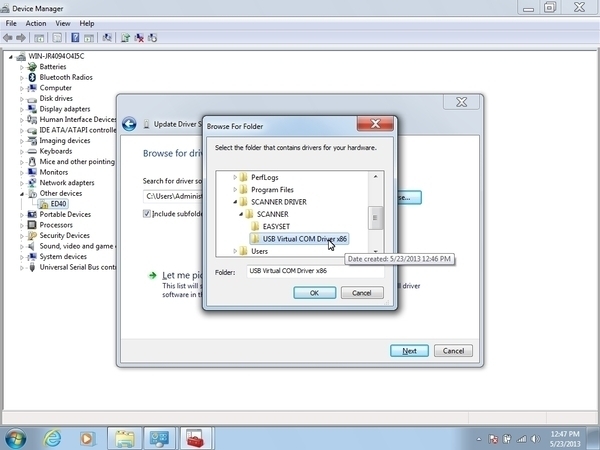Expand the Batteries device category
Viewport: 600px width, 450px height.
pos(21,67)
